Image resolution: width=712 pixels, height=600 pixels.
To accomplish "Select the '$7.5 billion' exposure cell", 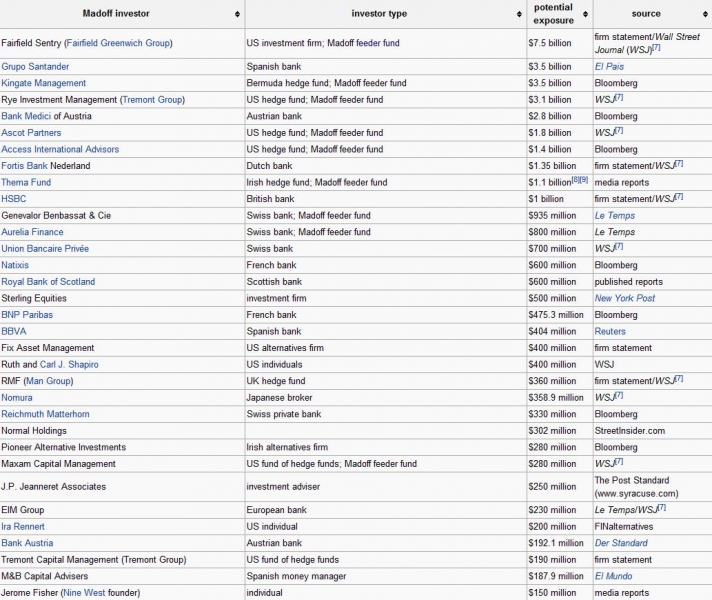I will (560, 43).
